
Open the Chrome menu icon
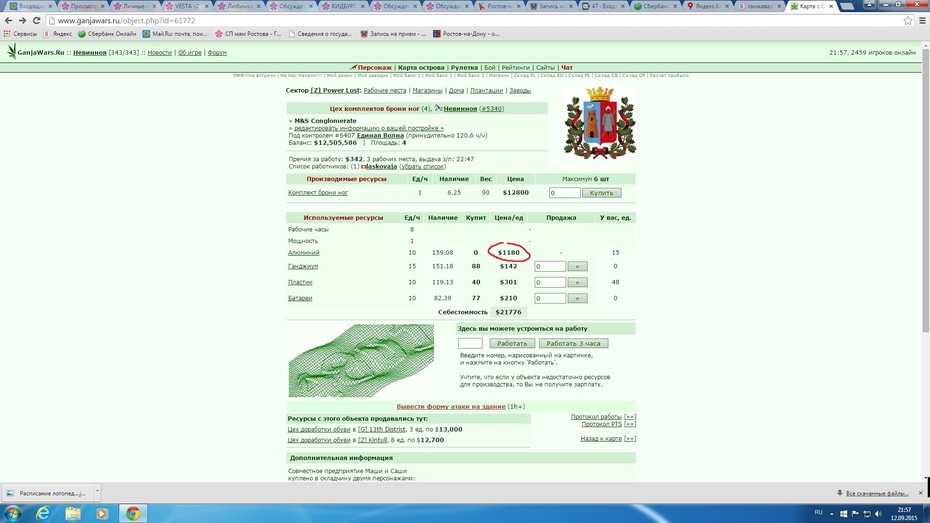coord(922,20)
